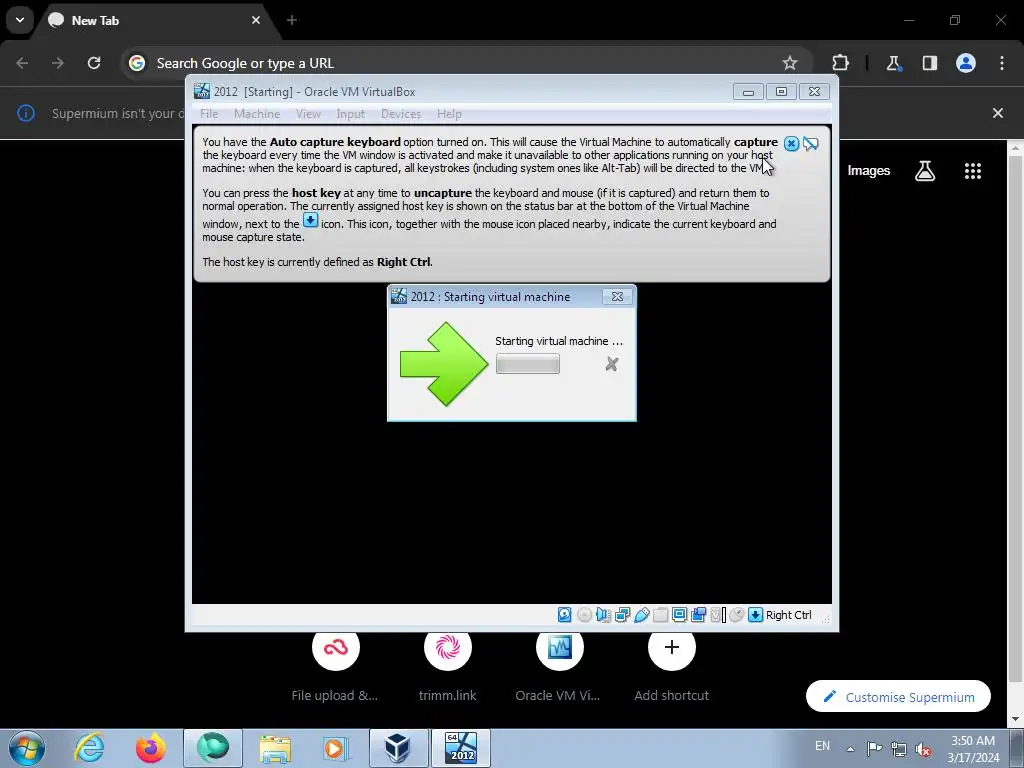The width and height of the screenshot is (1024, 768).
Task: Click the hard disk activity status icon
Action: point(565,615)
